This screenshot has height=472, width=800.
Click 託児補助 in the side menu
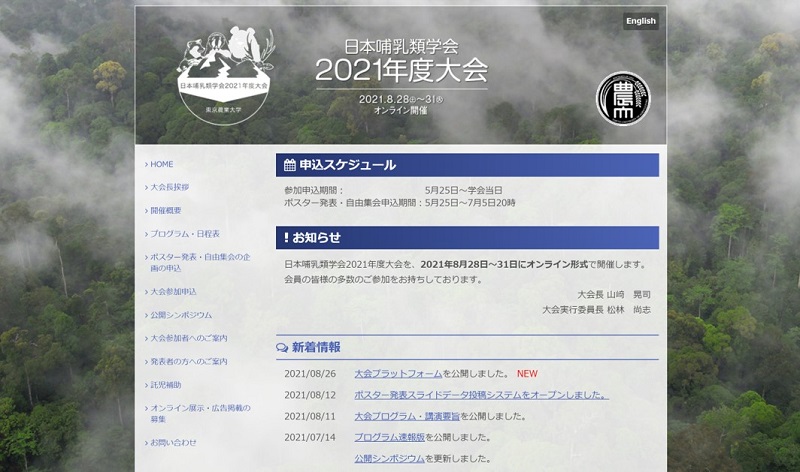coord(166,384)
